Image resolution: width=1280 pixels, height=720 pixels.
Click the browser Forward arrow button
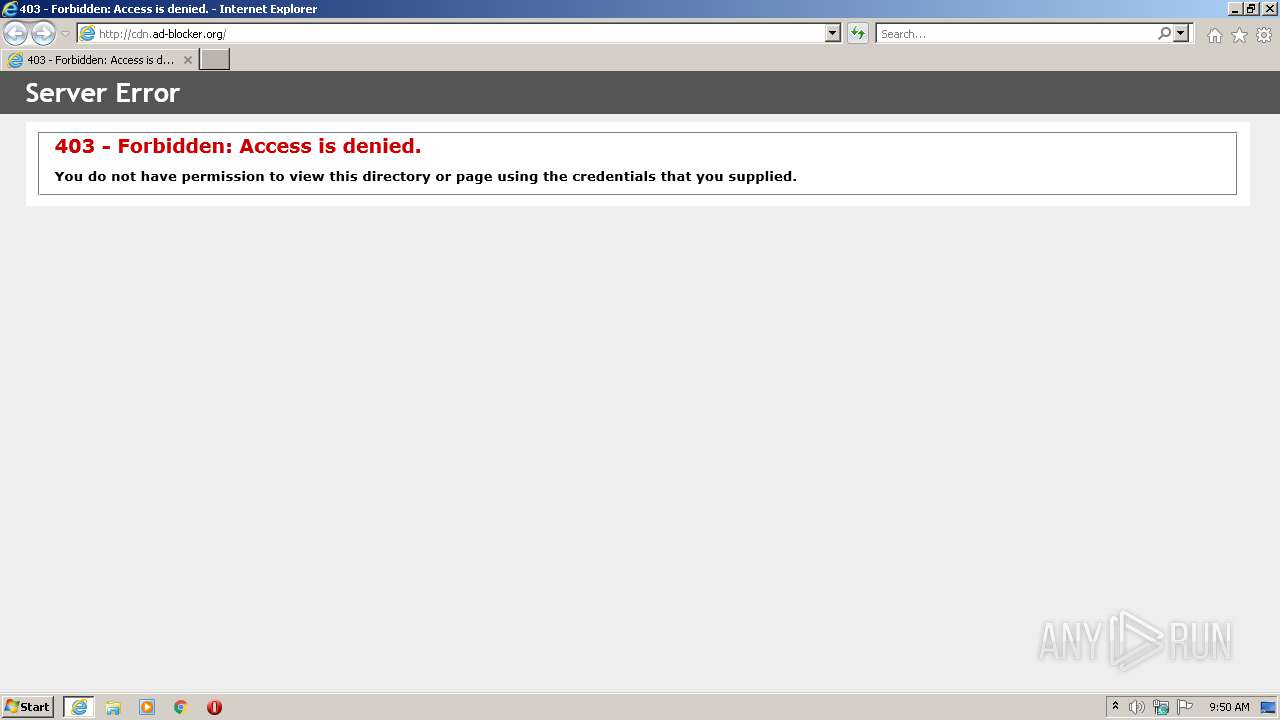43,33
